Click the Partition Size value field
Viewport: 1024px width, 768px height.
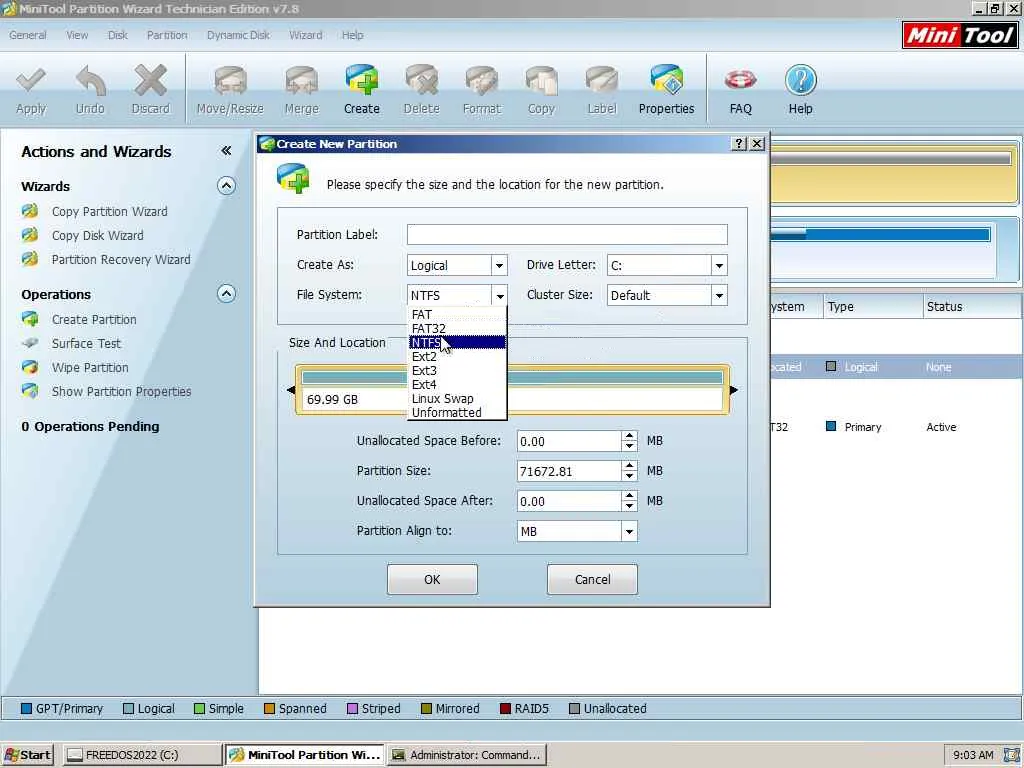coord(569,471)
